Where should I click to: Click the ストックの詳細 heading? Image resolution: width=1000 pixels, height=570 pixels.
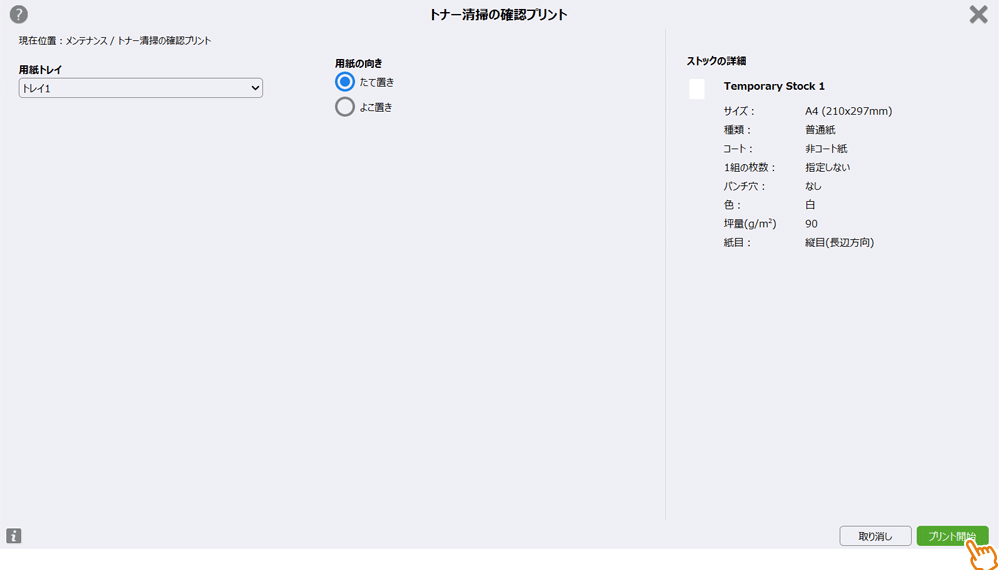coord(716,61)
